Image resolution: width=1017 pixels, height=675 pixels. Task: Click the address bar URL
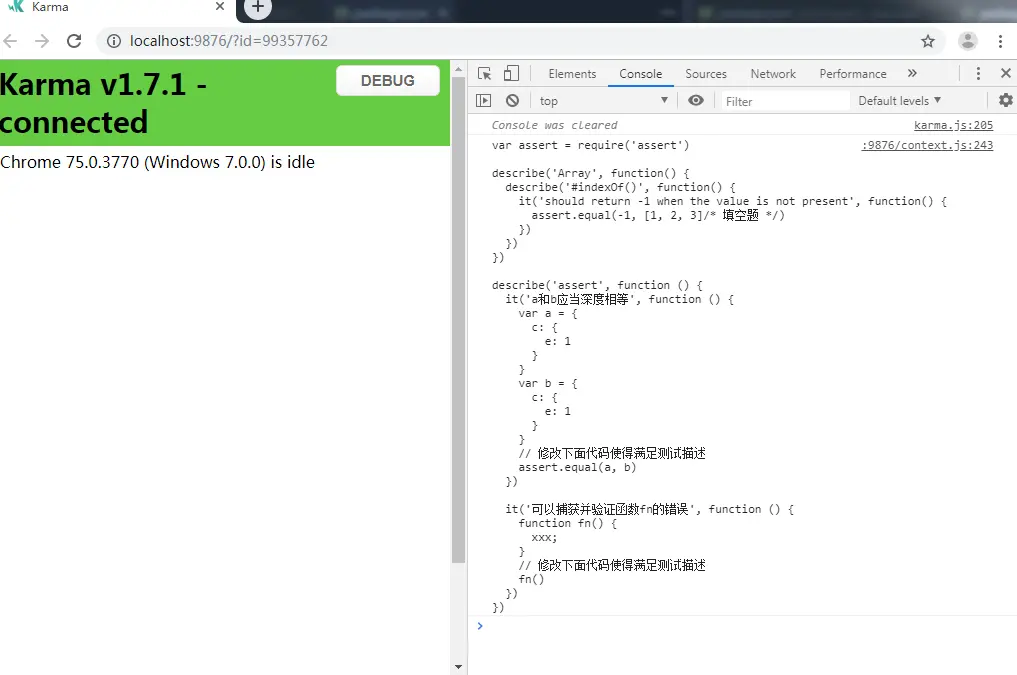tap(229, 41)
